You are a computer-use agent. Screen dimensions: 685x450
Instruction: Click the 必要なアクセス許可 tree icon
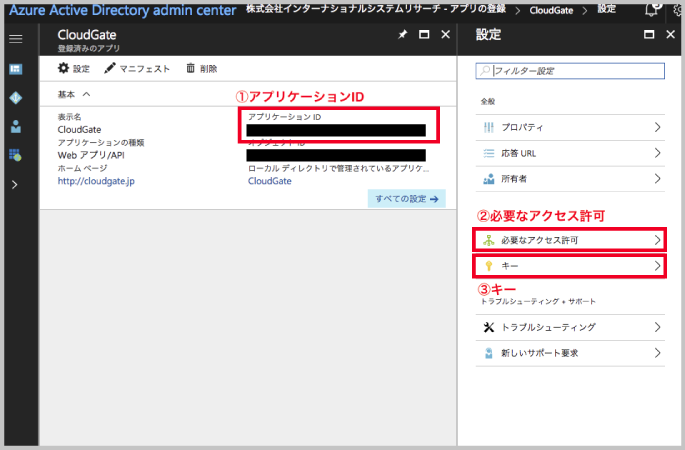click(x=489, y=240)
